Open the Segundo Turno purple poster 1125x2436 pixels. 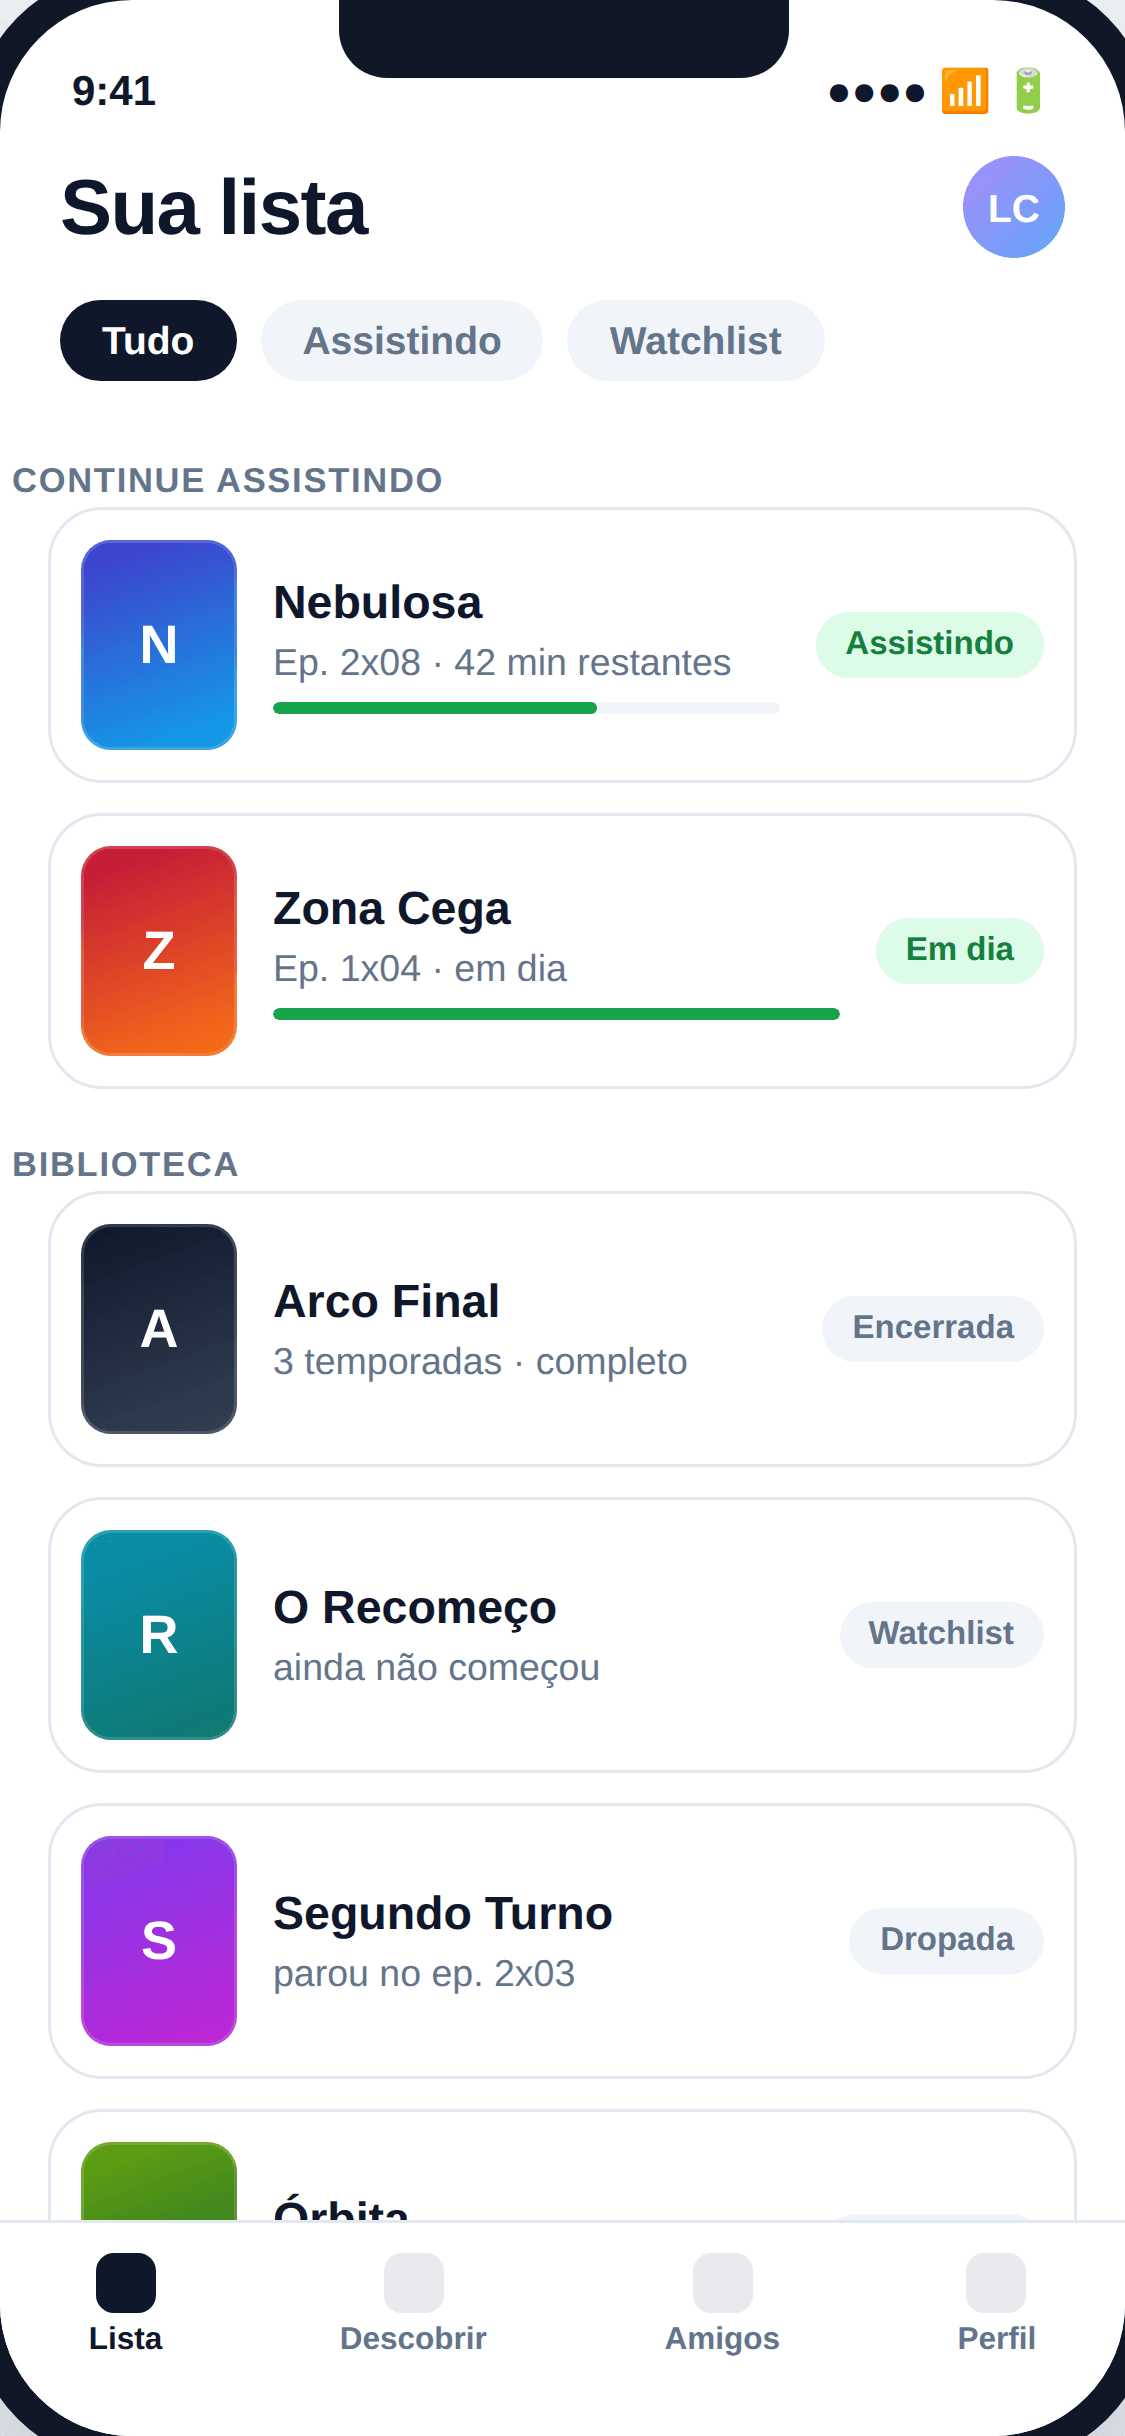159,1941
